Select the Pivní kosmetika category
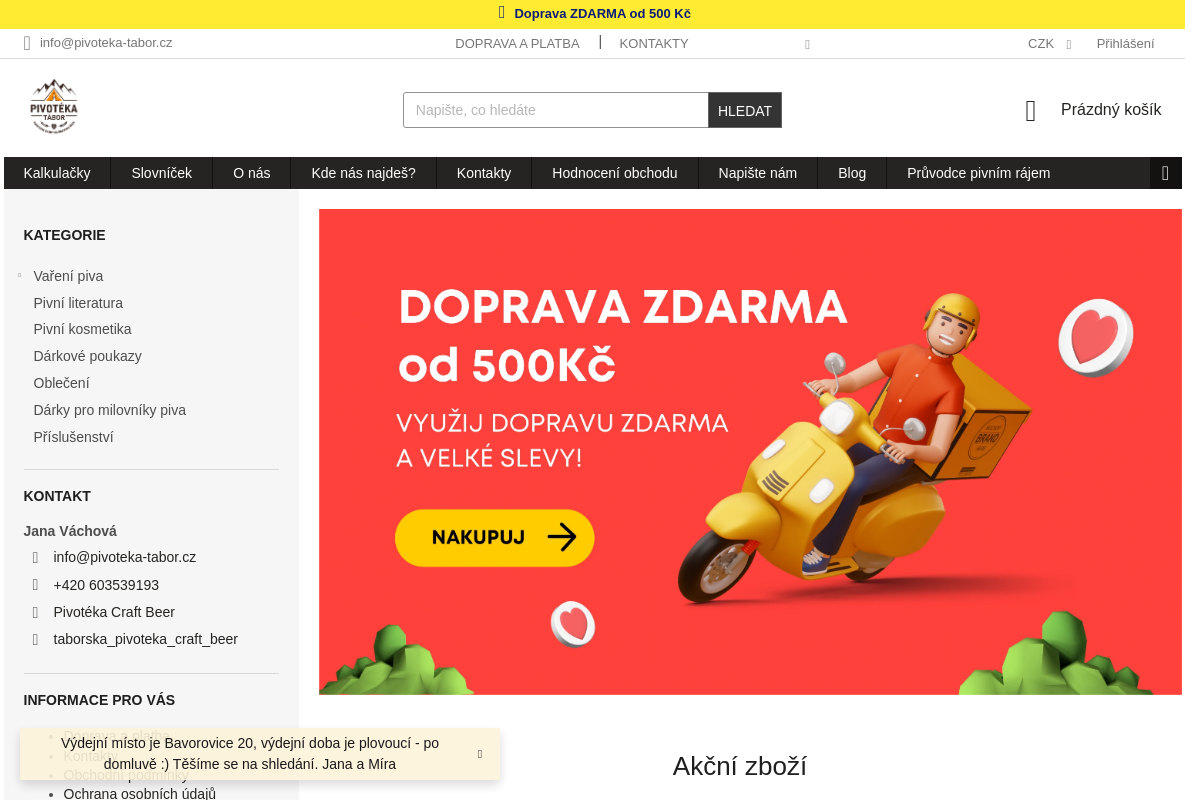 (82, 329)
